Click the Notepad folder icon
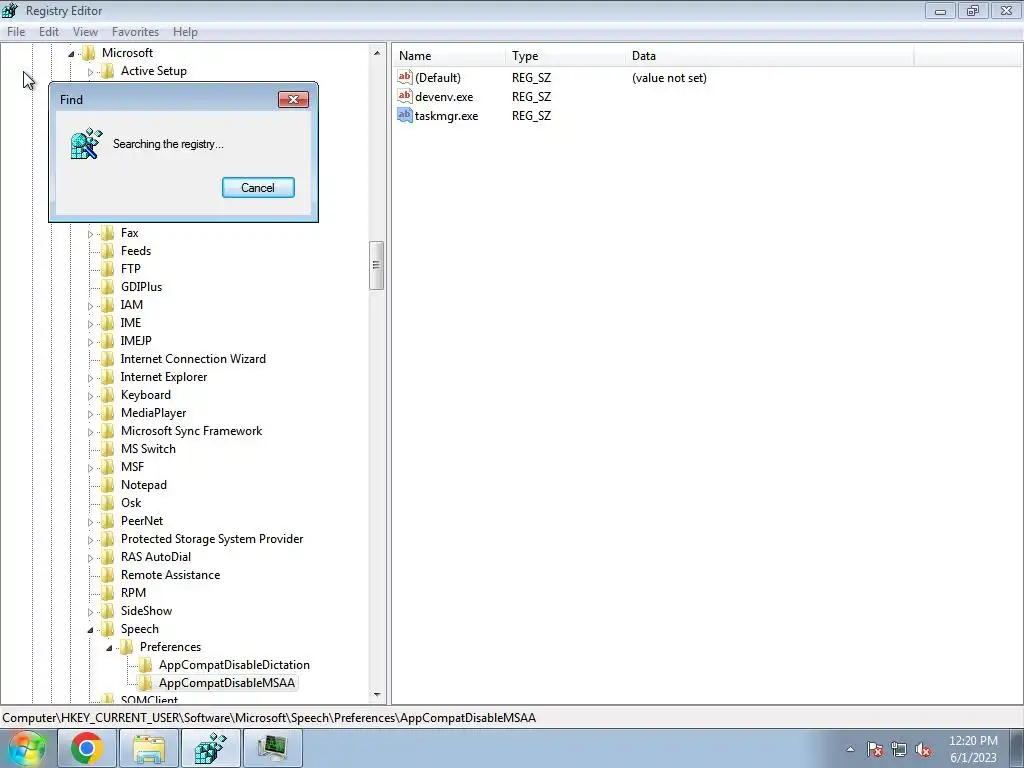 pyautogui.click(x=108, y=485)
